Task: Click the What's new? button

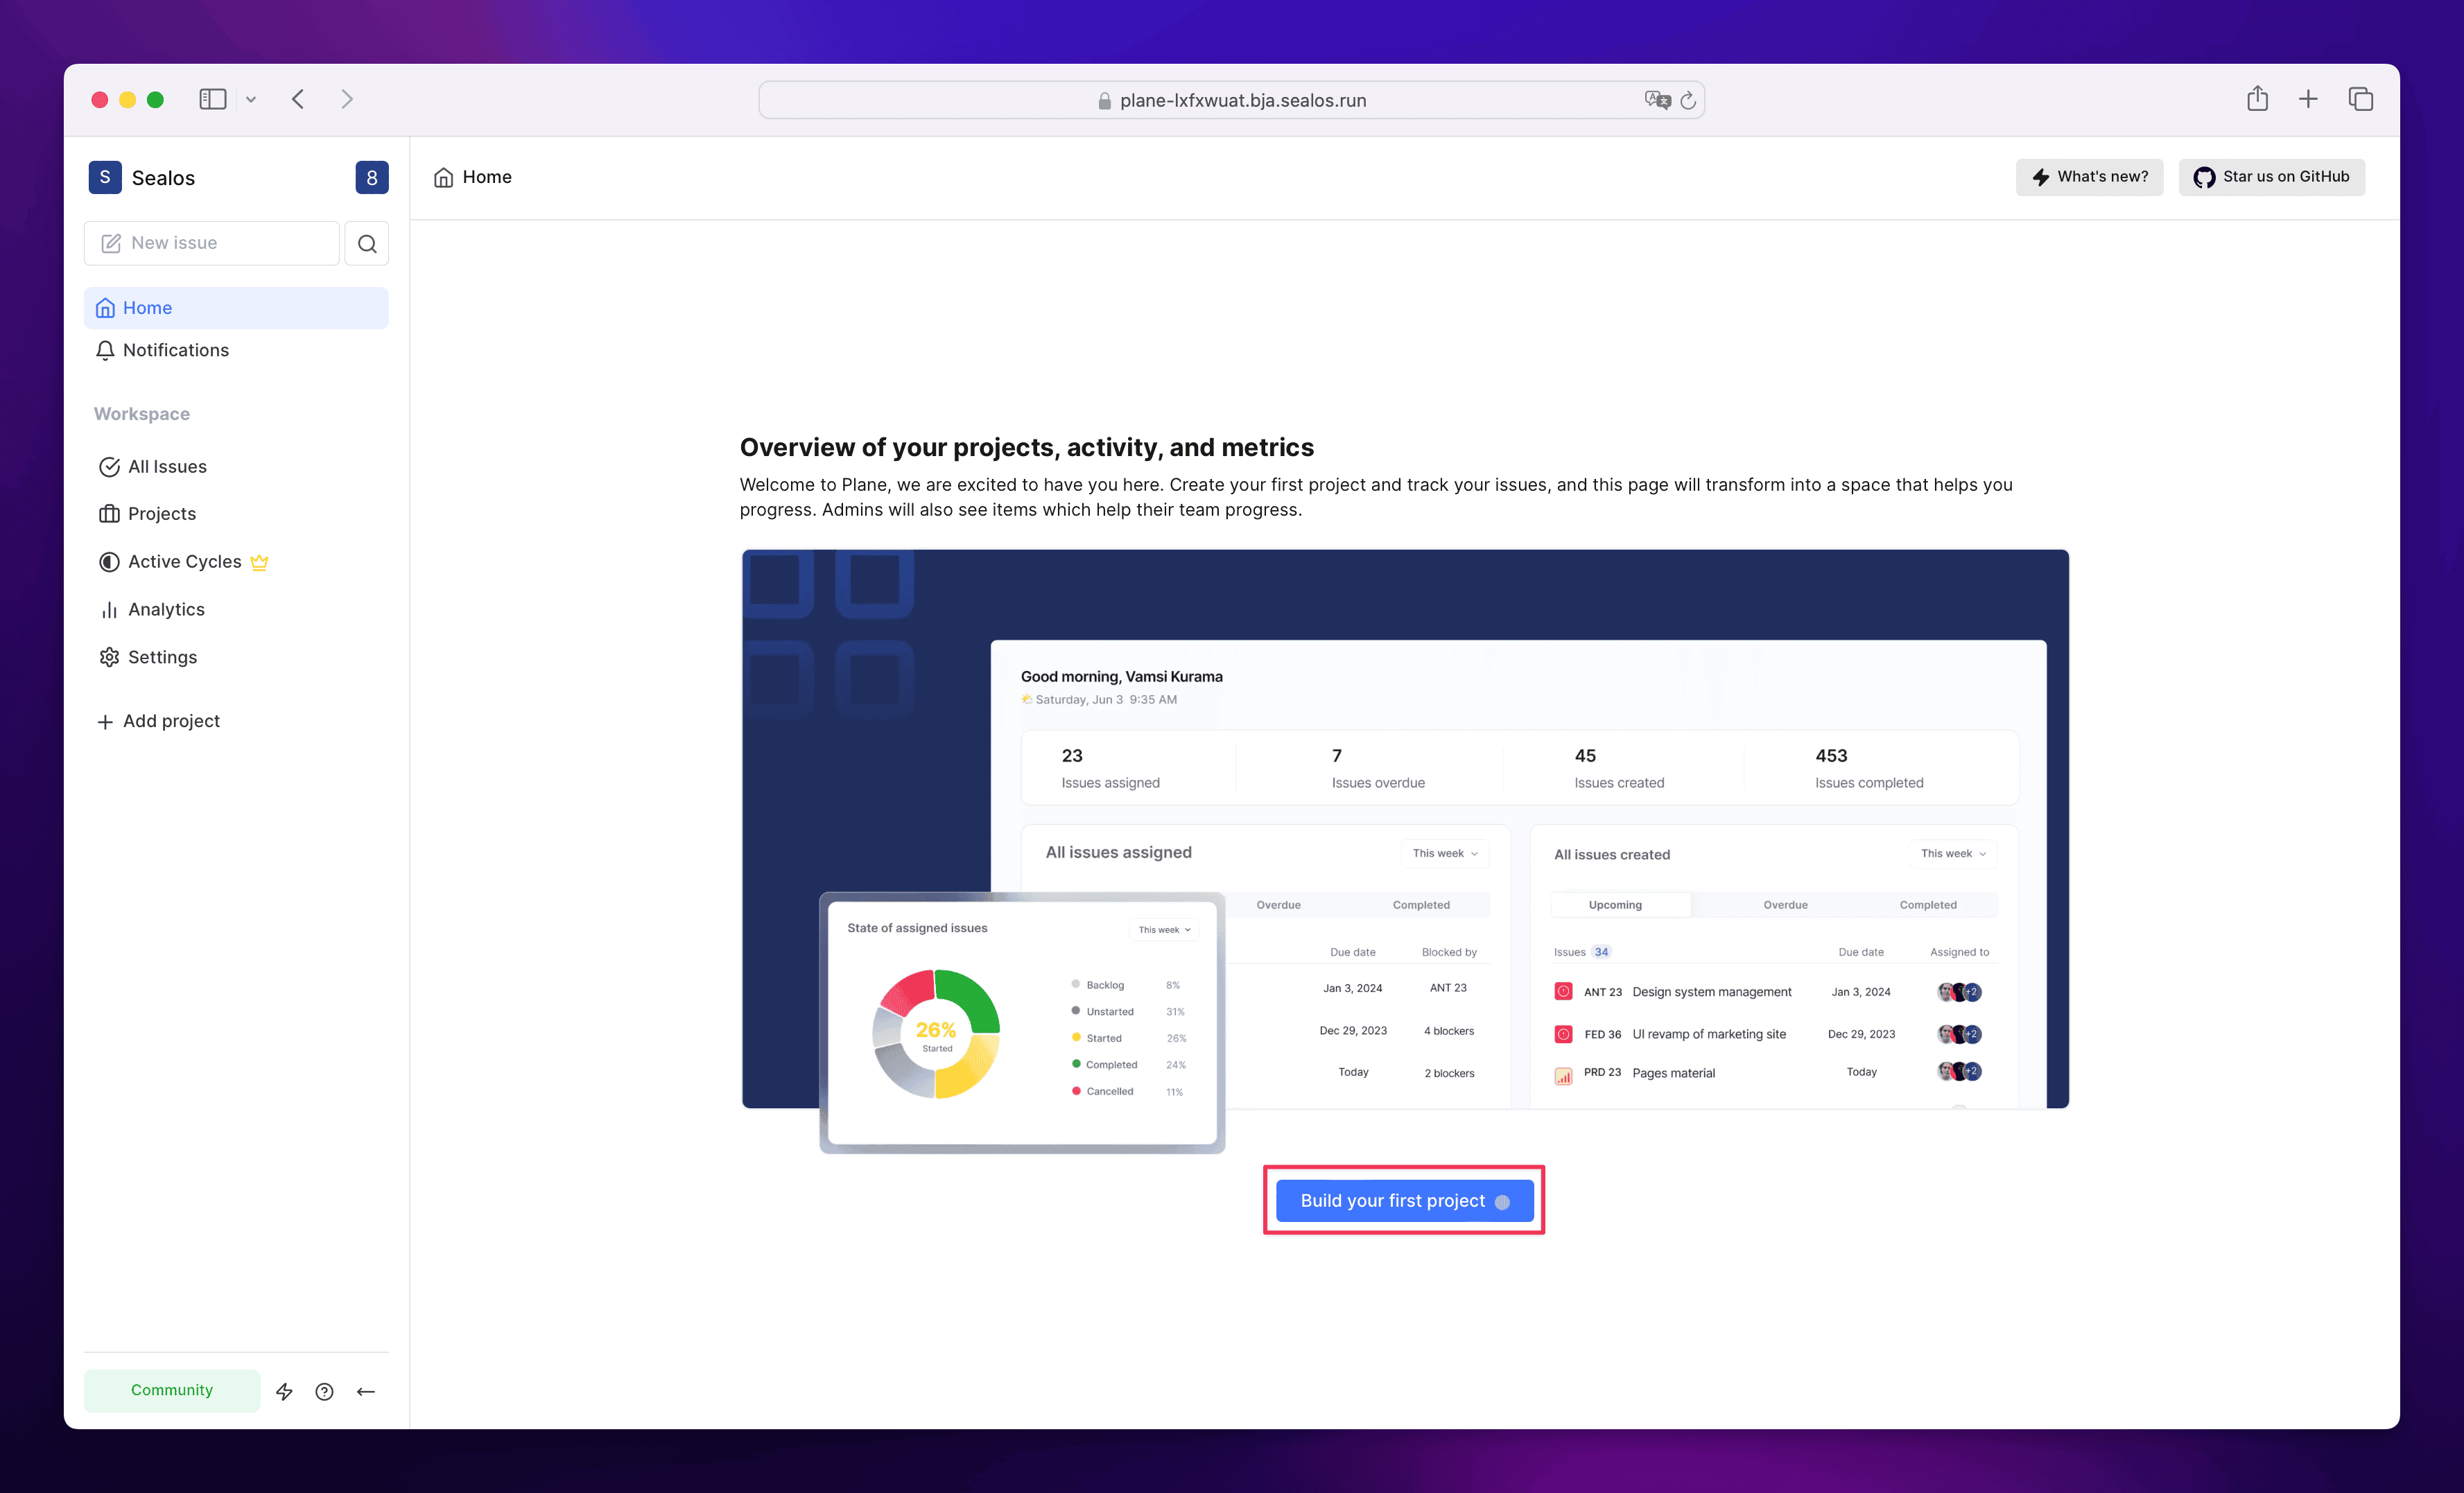Action: (2089, 177)
